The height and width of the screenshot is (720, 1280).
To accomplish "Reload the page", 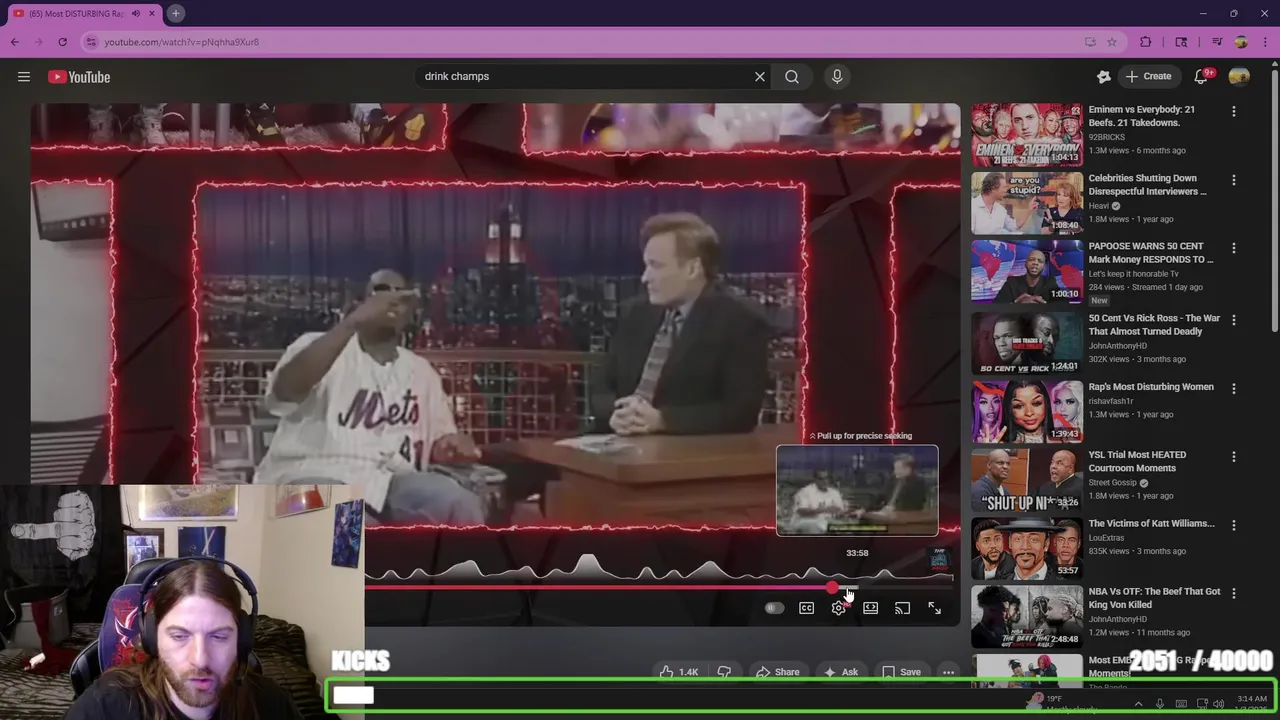I will tap(62, 42).
